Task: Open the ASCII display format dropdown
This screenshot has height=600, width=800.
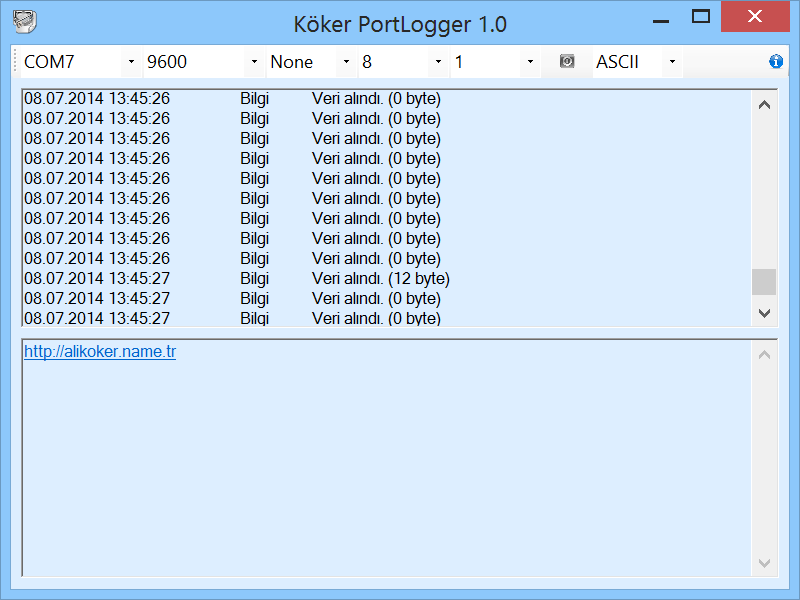Action: pos(671,61)
